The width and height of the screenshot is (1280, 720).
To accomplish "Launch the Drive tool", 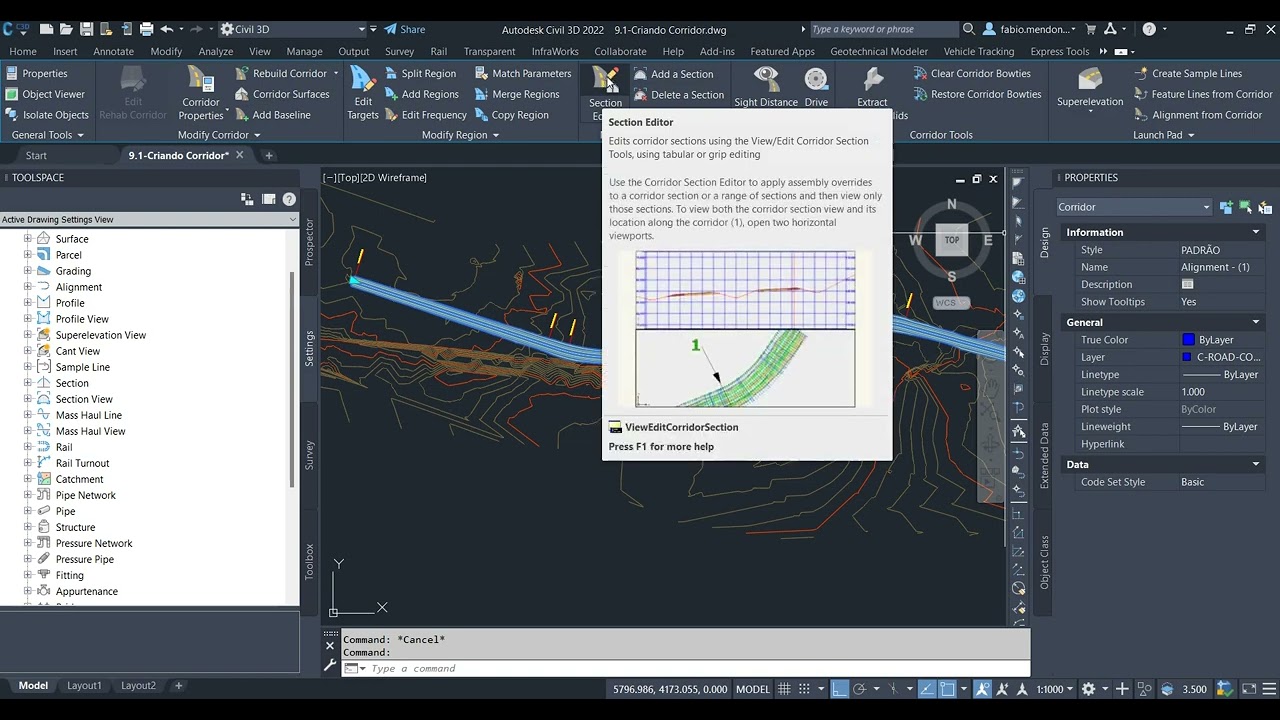I will [816, 87].
